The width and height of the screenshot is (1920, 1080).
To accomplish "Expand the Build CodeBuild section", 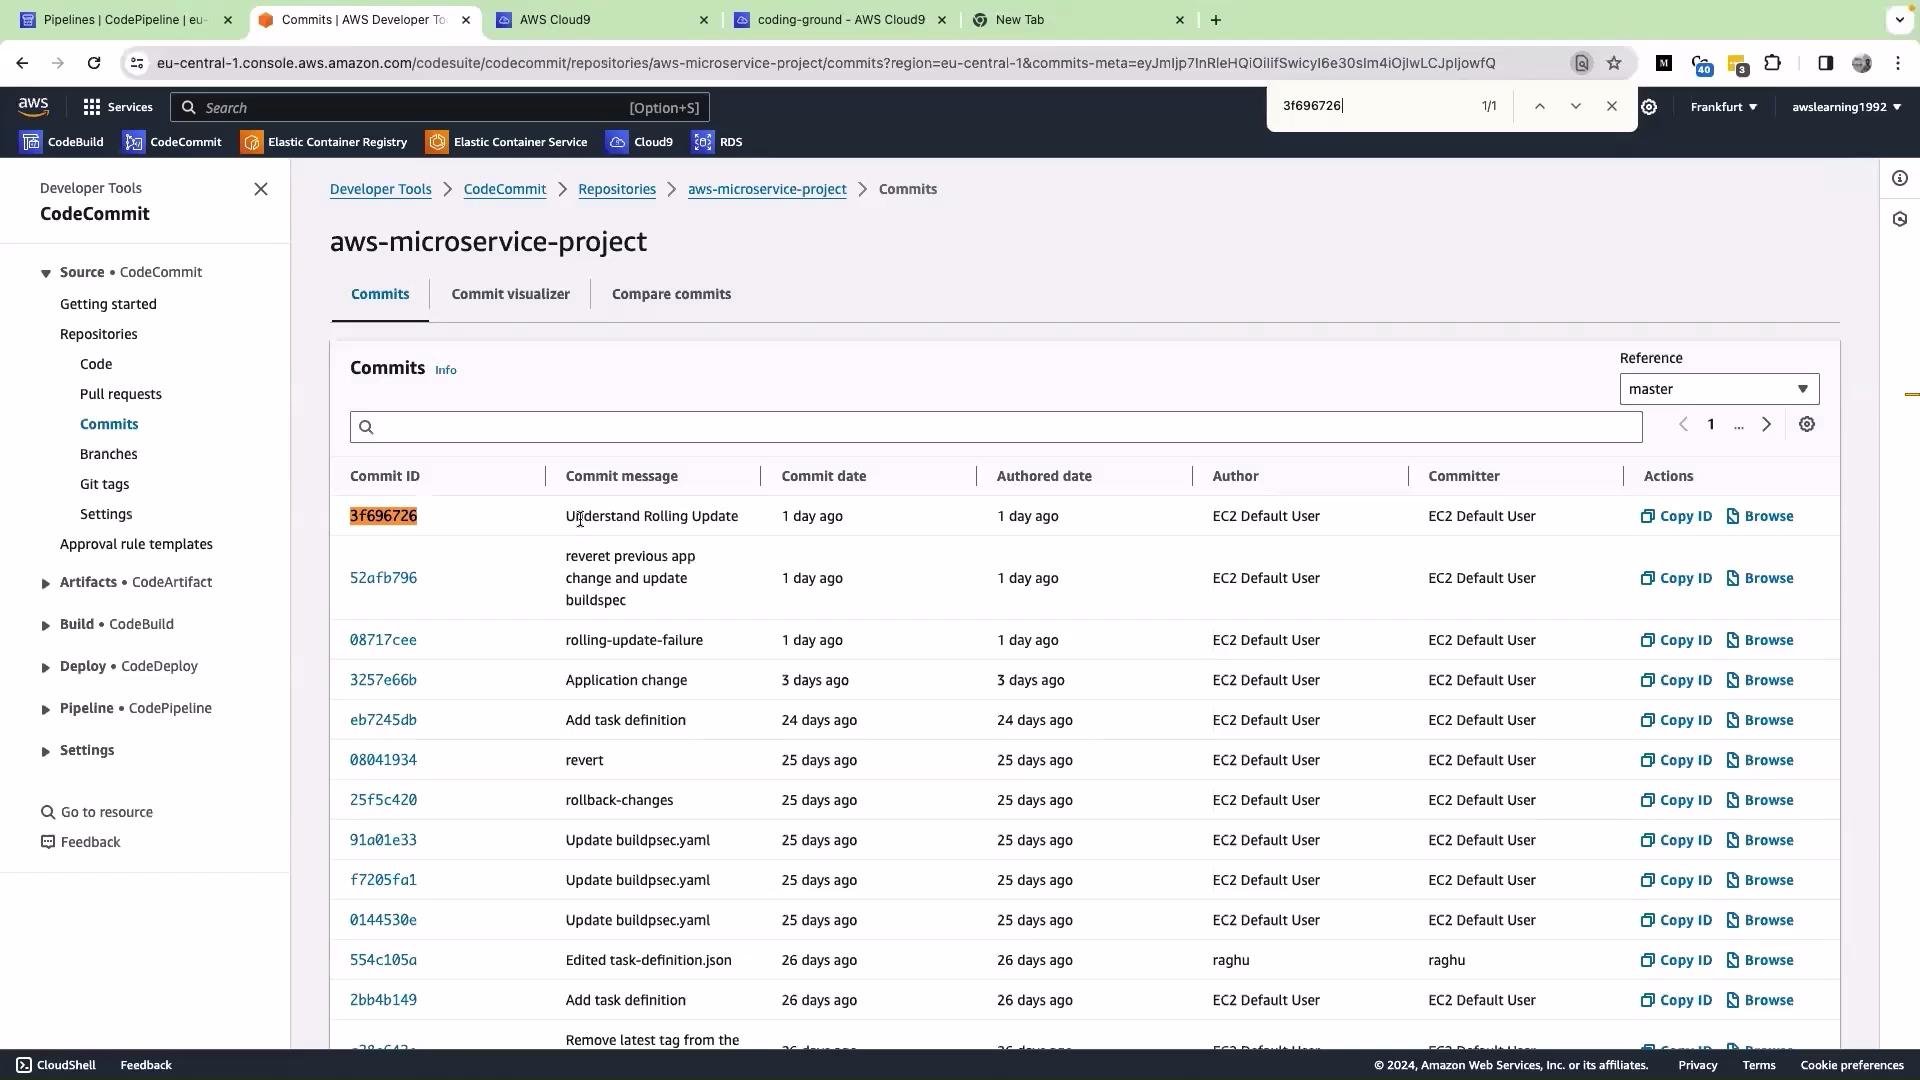I will (46, 625).
